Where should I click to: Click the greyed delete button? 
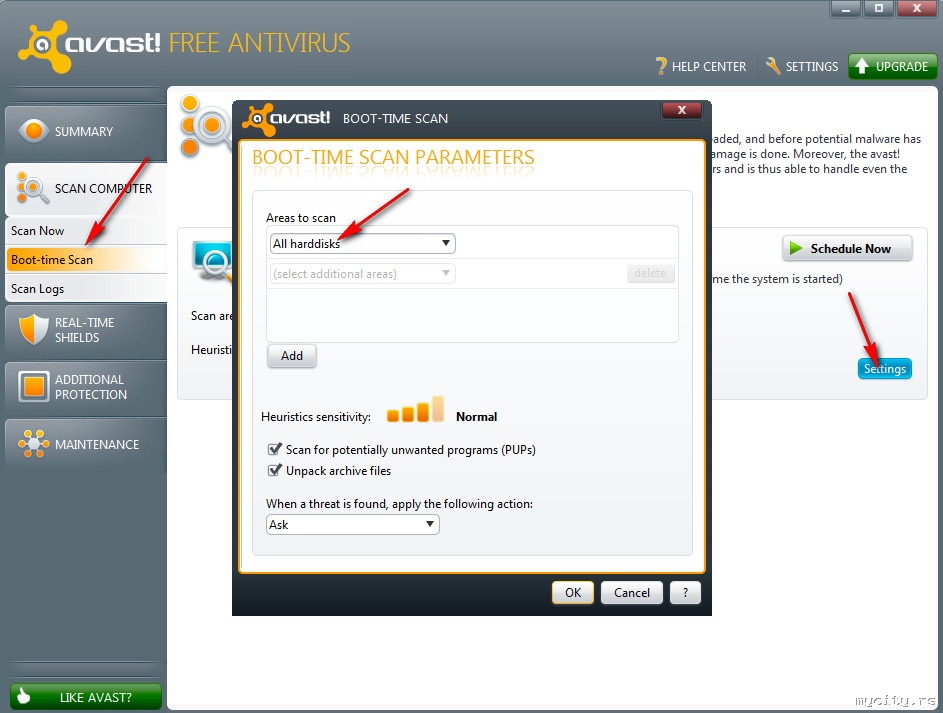pos(650,273)
